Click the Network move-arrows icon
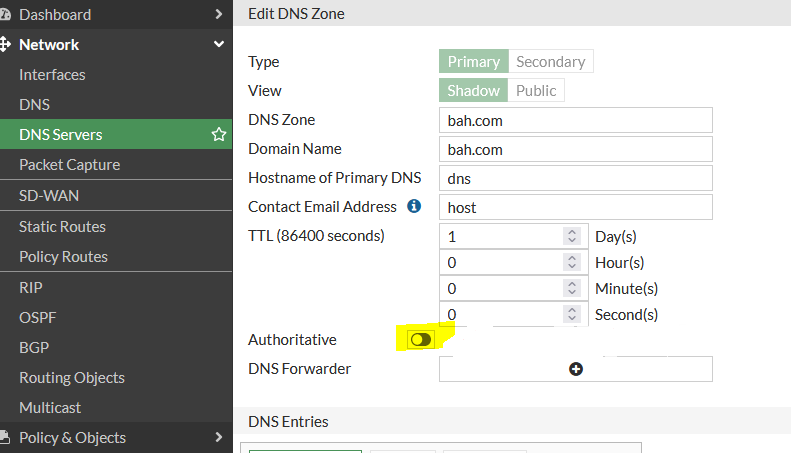 5,44
